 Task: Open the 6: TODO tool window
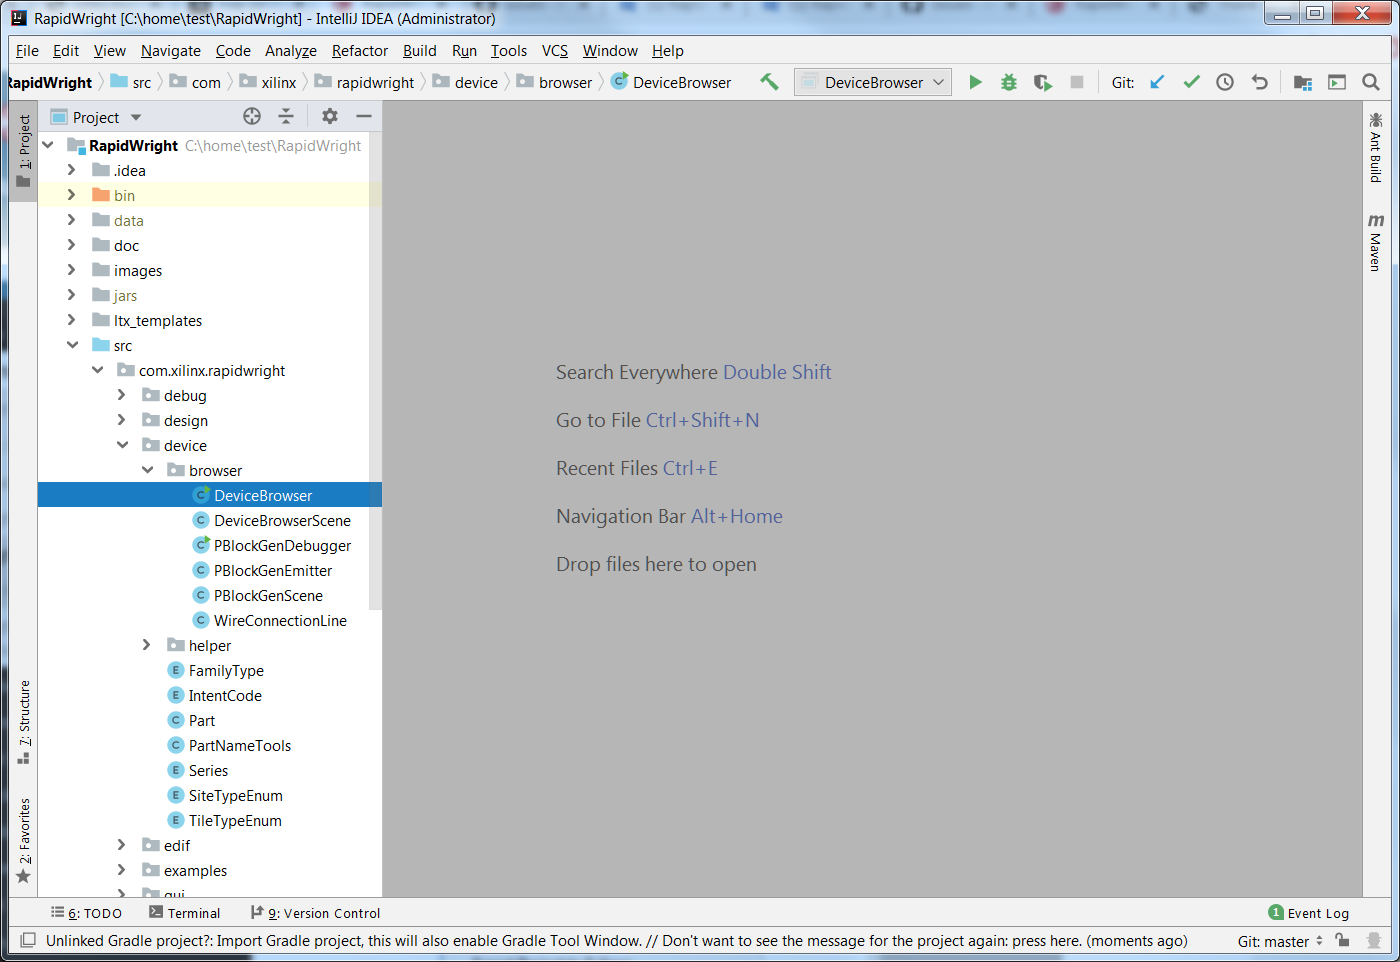[87, 913]
